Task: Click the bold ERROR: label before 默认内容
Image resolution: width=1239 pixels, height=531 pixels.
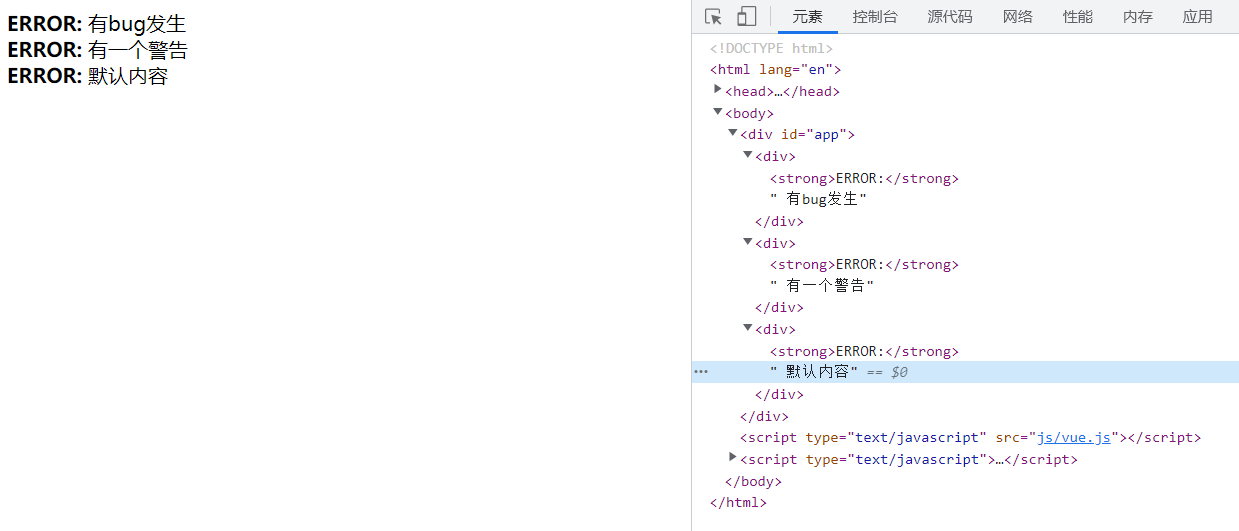Action: (44, 76)
